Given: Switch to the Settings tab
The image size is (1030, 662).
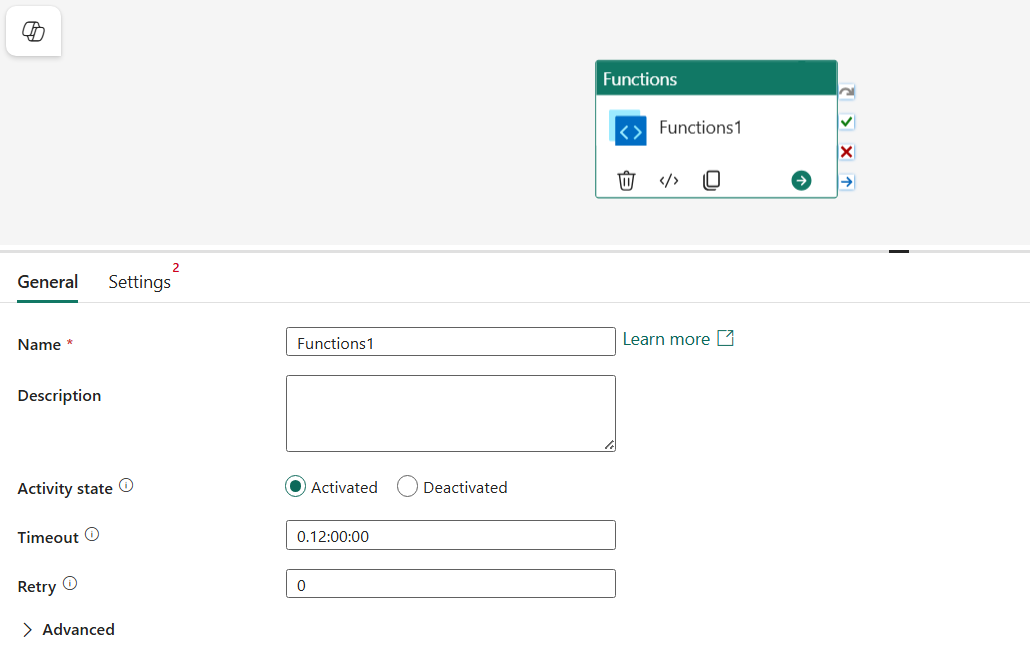Looking at the screenshot, I should pos(139,282).
